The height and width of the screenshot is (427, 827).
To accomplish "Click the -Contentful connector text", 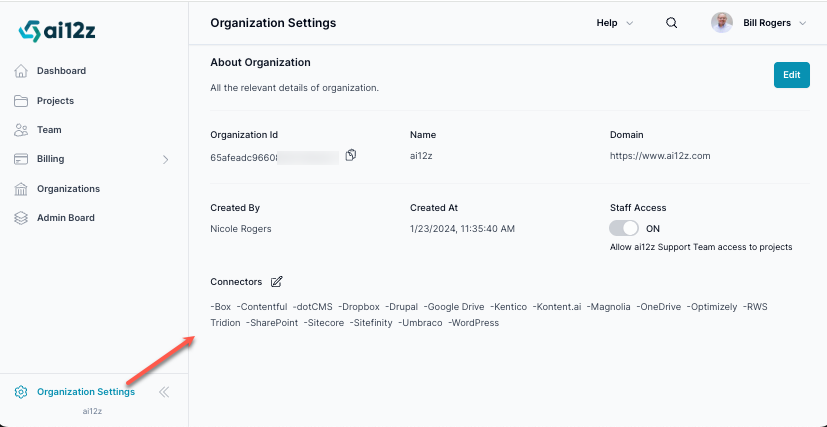I will (262, 307).
